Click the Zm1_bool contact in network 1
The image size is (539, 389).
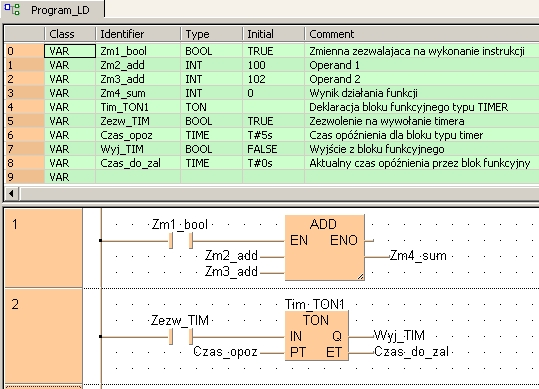tap(181, 241)
